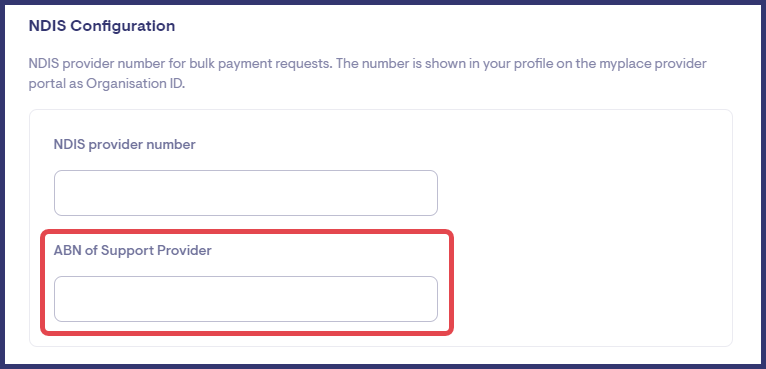Viewport: 766px width, 369px height.
Task: Click the NDIS provider number input field
Action: 246,193
